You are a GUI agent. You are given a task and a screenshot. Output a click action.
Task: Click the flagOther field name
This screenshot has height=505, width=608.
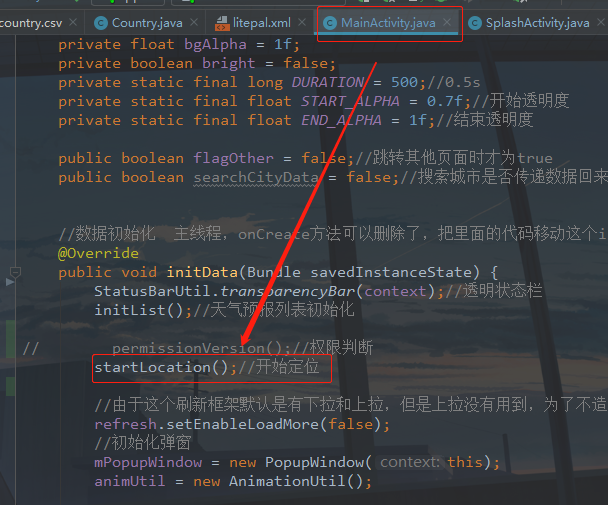[233, 158]
